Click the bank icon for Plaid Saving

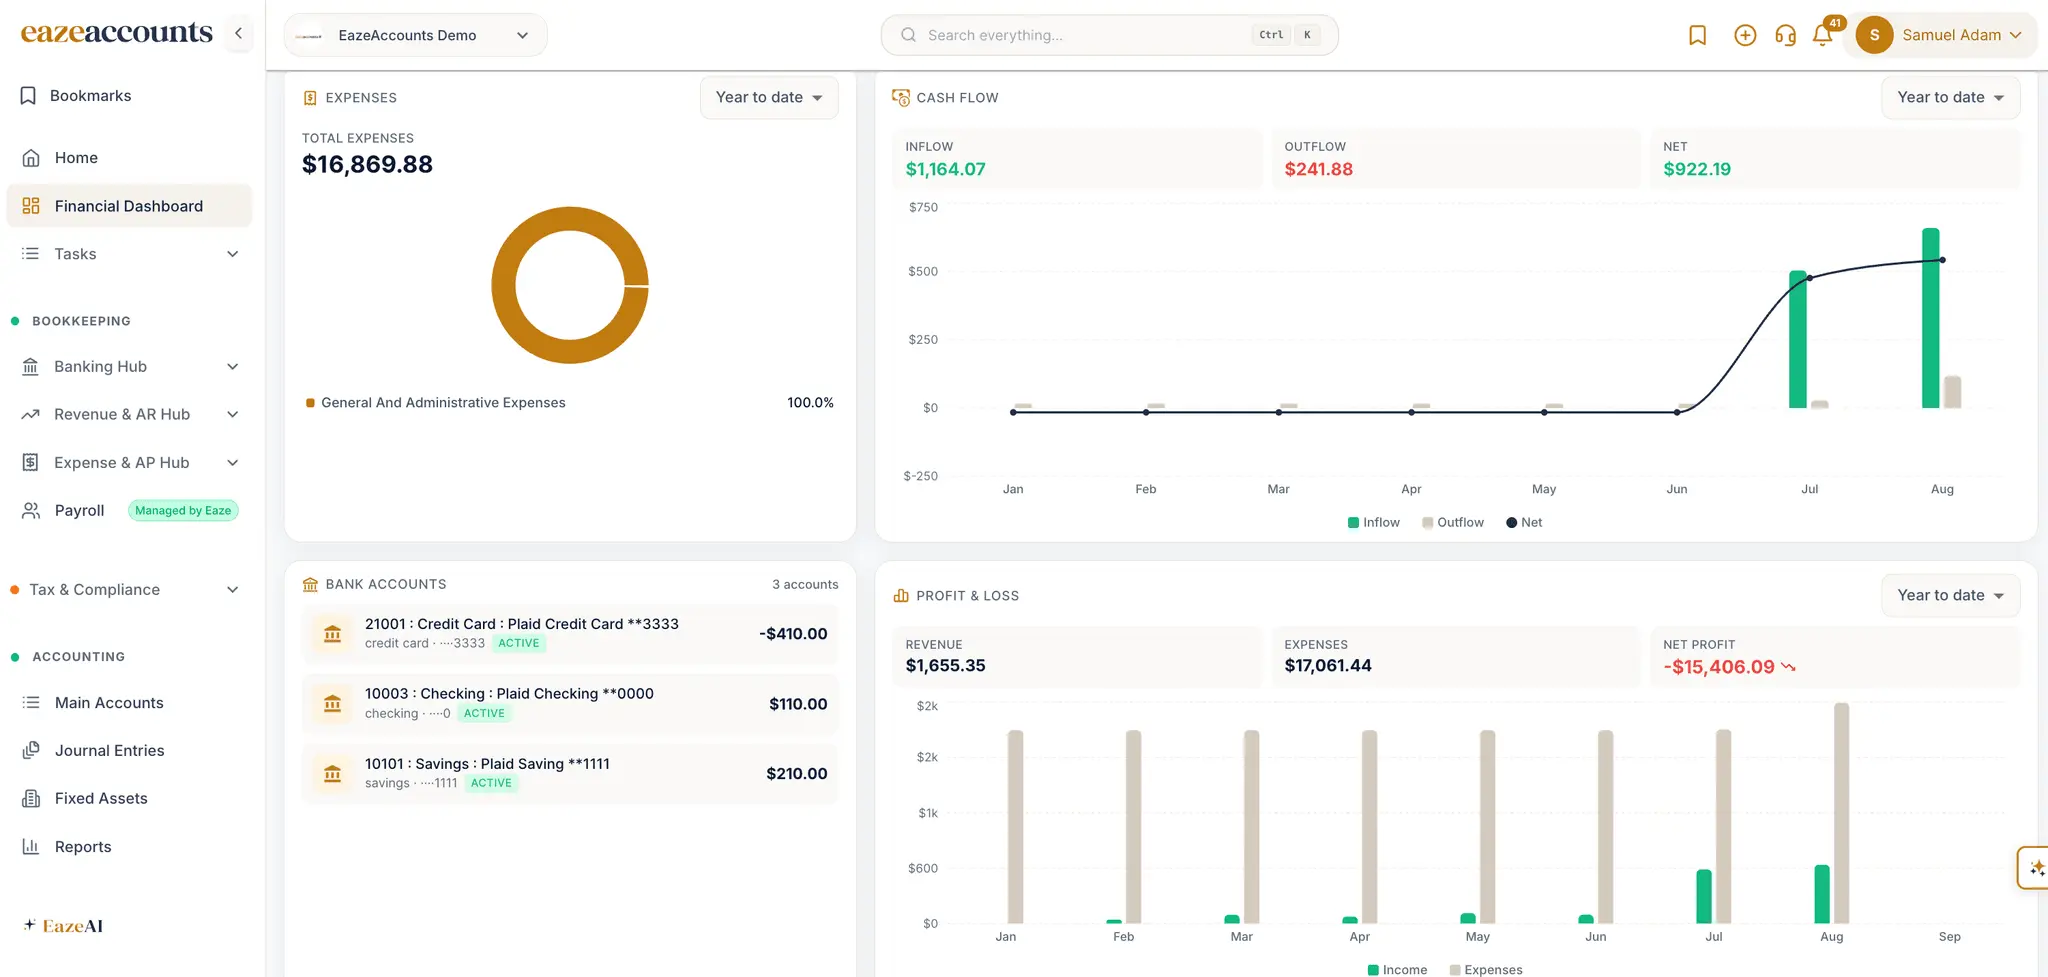click(333, 773)
